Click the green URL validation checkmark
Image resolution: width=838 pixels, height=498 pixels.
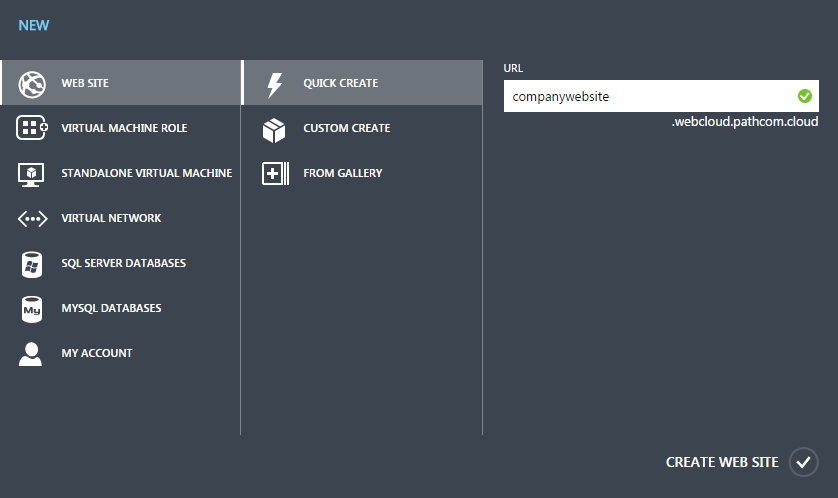(x=805, y=96)
